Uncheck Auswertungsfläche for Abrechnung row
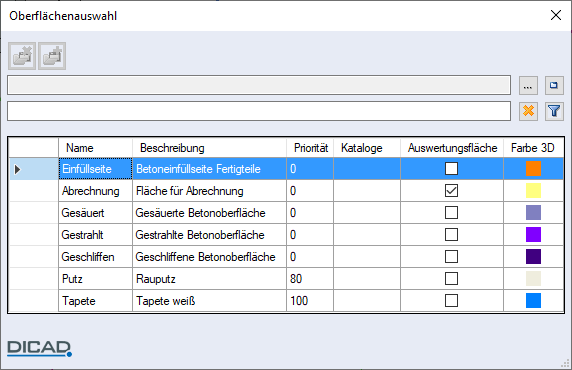Screen dimensions: 572x370 [451, 191]
